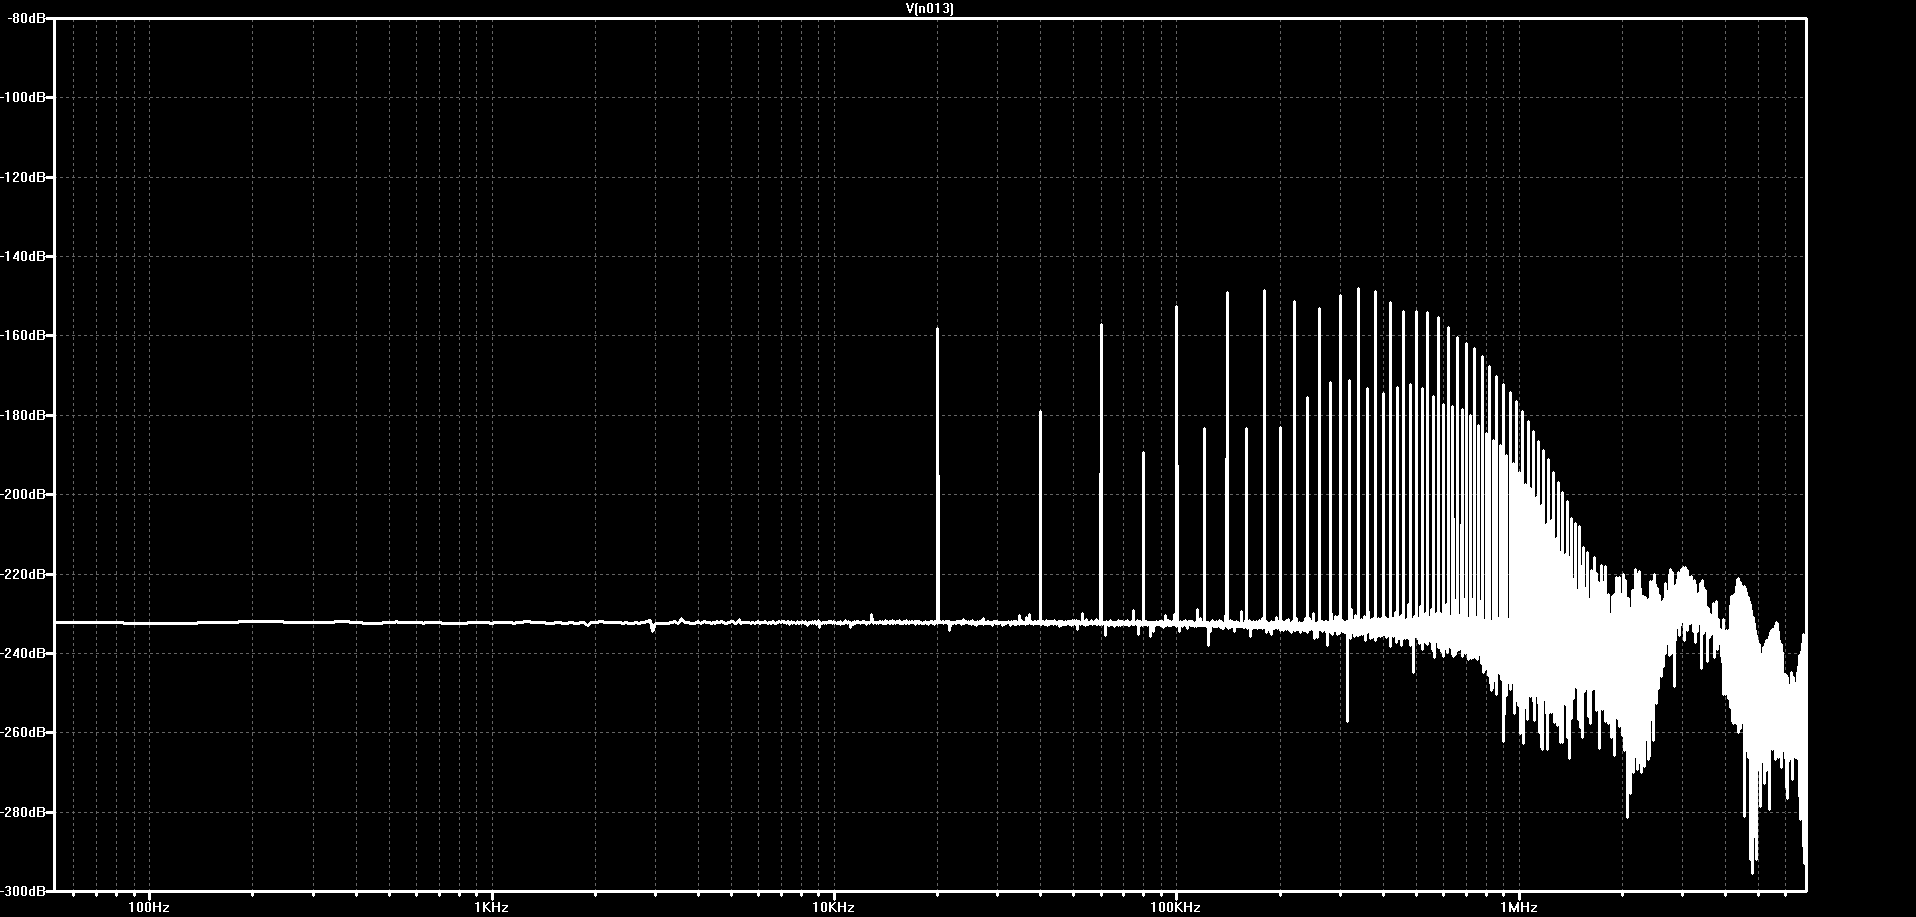Select the 100KHz frequency axis label

(1175, 907)
